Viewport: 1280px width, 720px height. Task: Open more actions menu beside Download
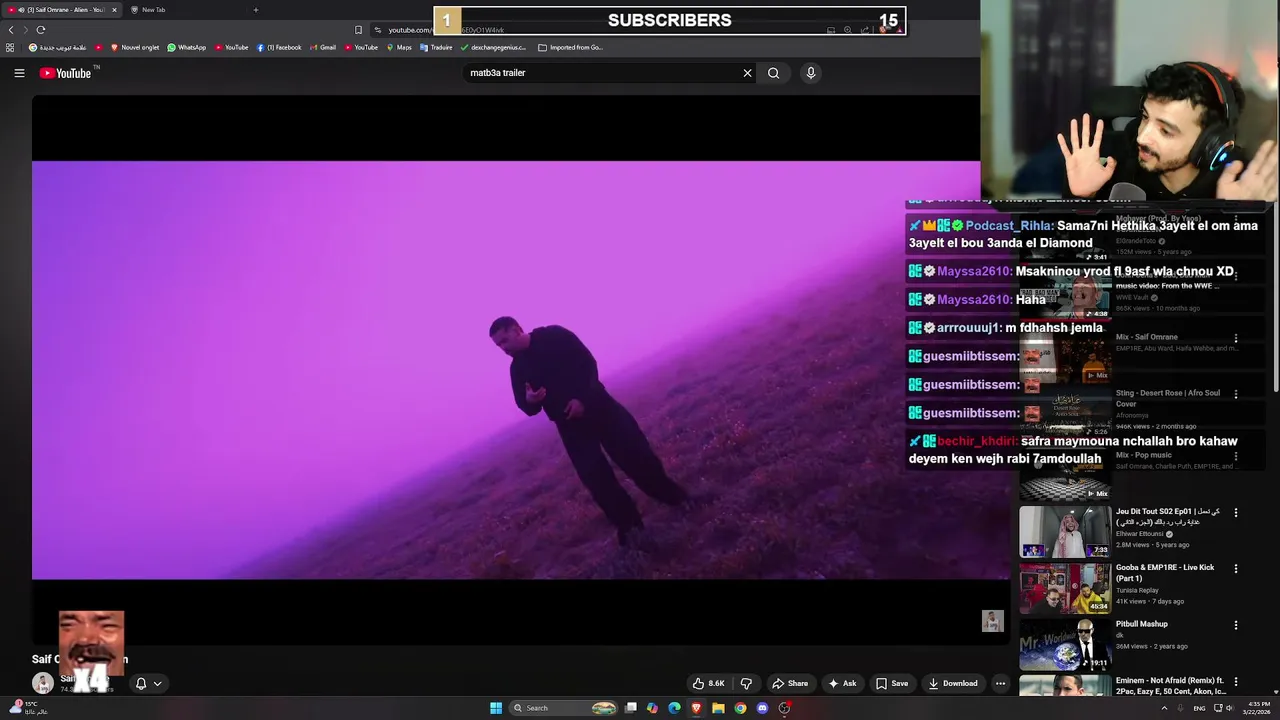tap(1000, 684)
